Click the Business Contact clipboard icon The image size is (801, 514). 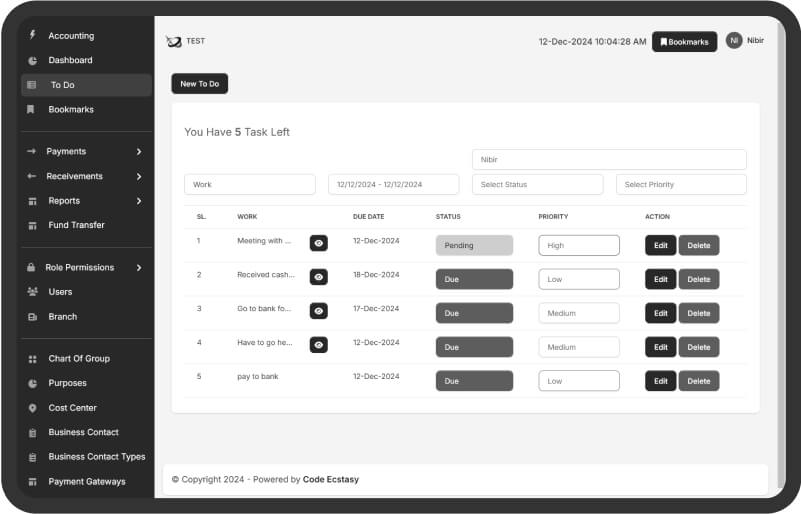tap(32, 433)
